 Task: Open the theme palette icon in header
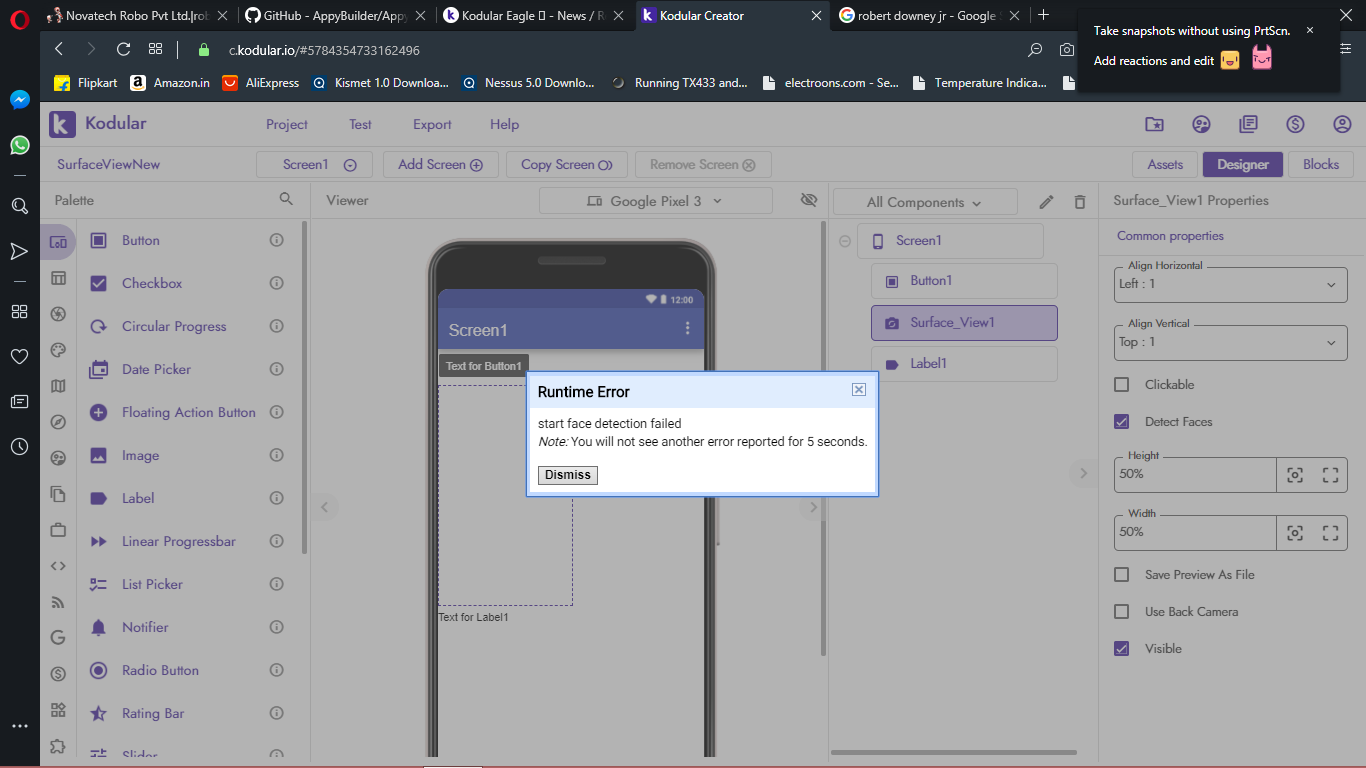[1201, 124]
